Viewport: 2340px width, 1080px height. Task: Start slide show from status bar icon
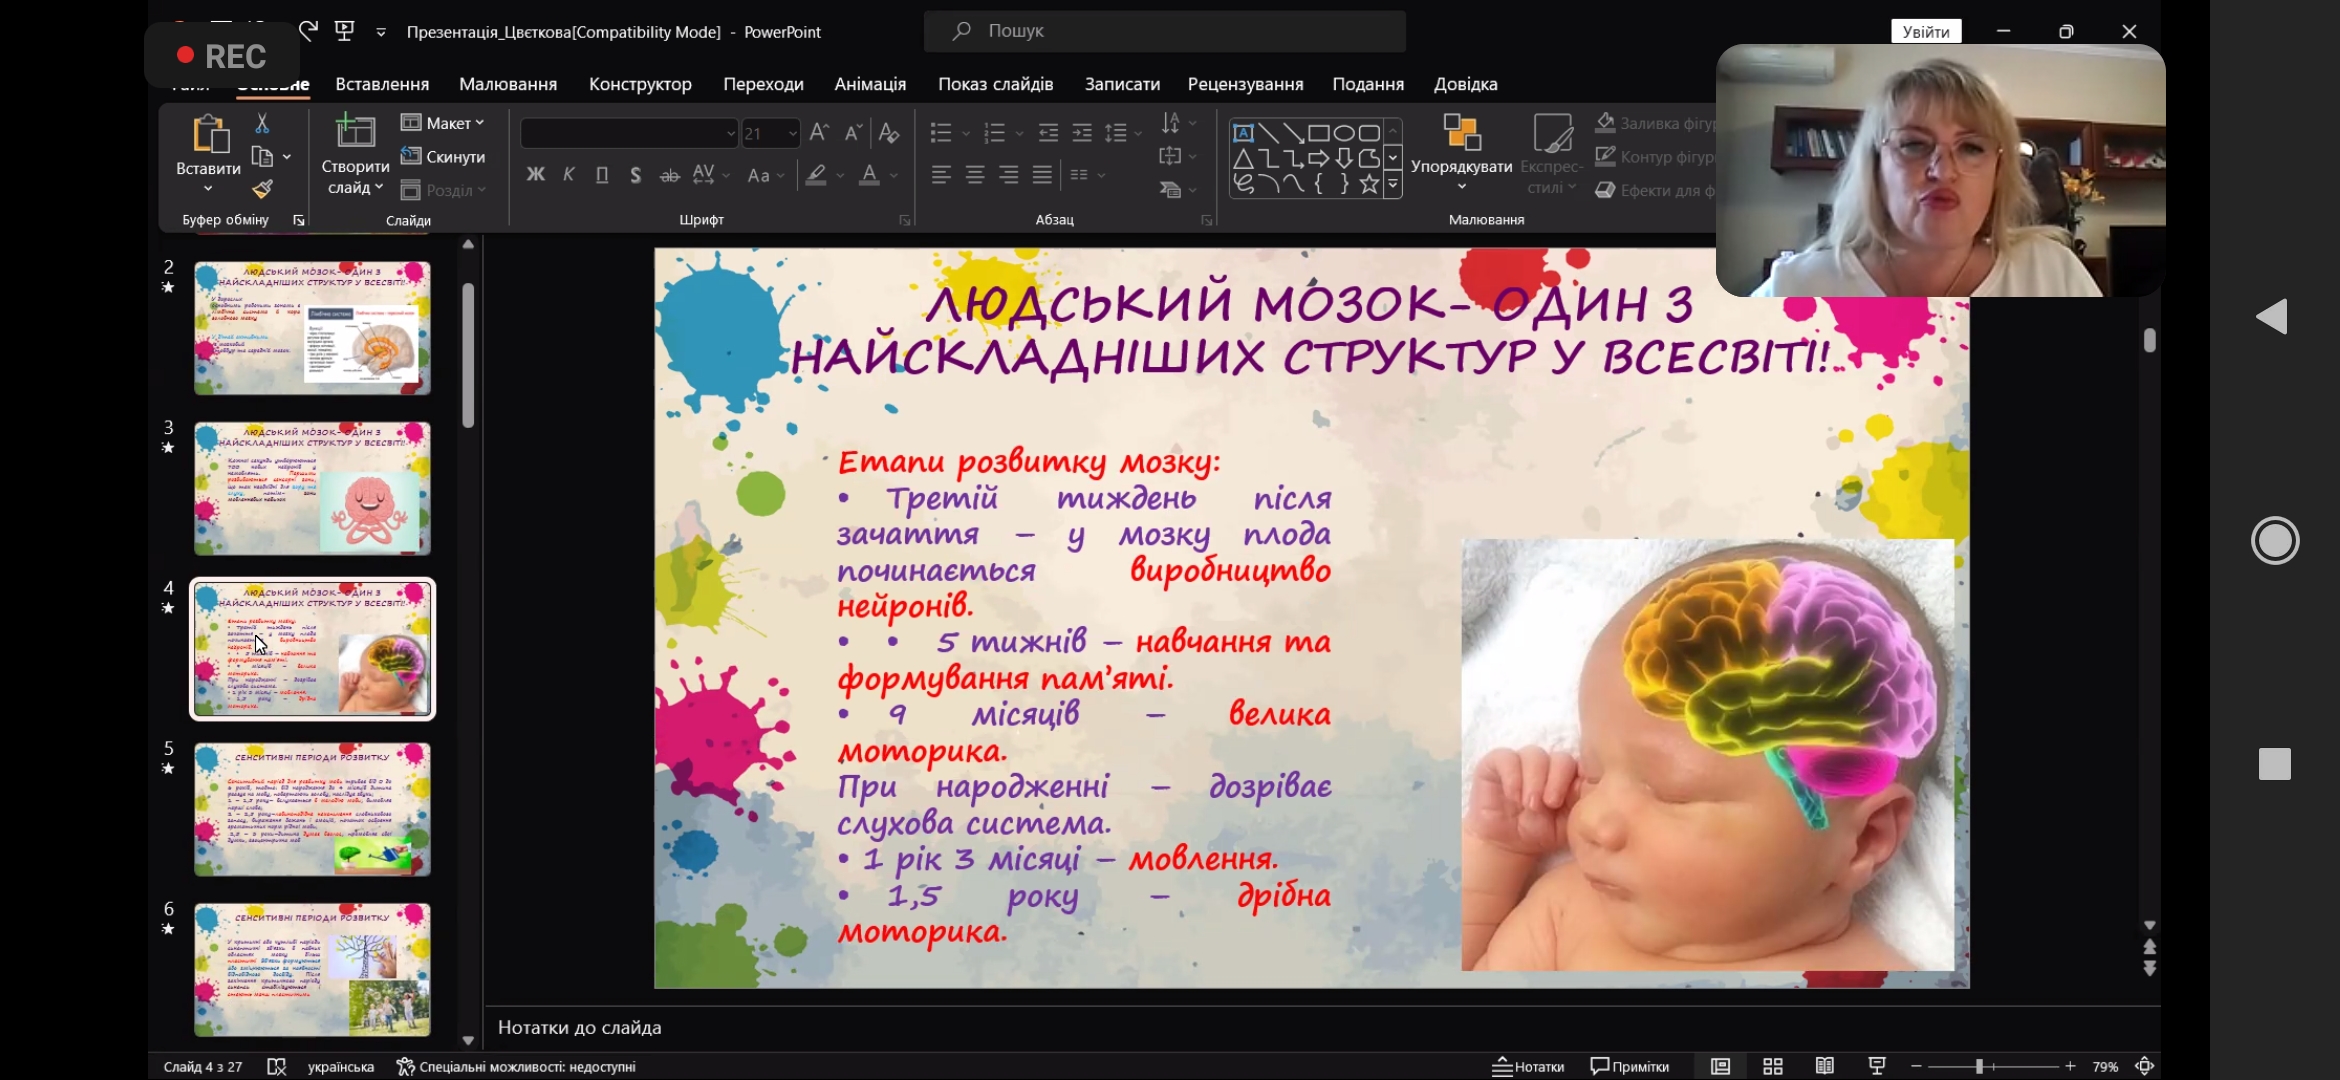coord(1877,1066)
